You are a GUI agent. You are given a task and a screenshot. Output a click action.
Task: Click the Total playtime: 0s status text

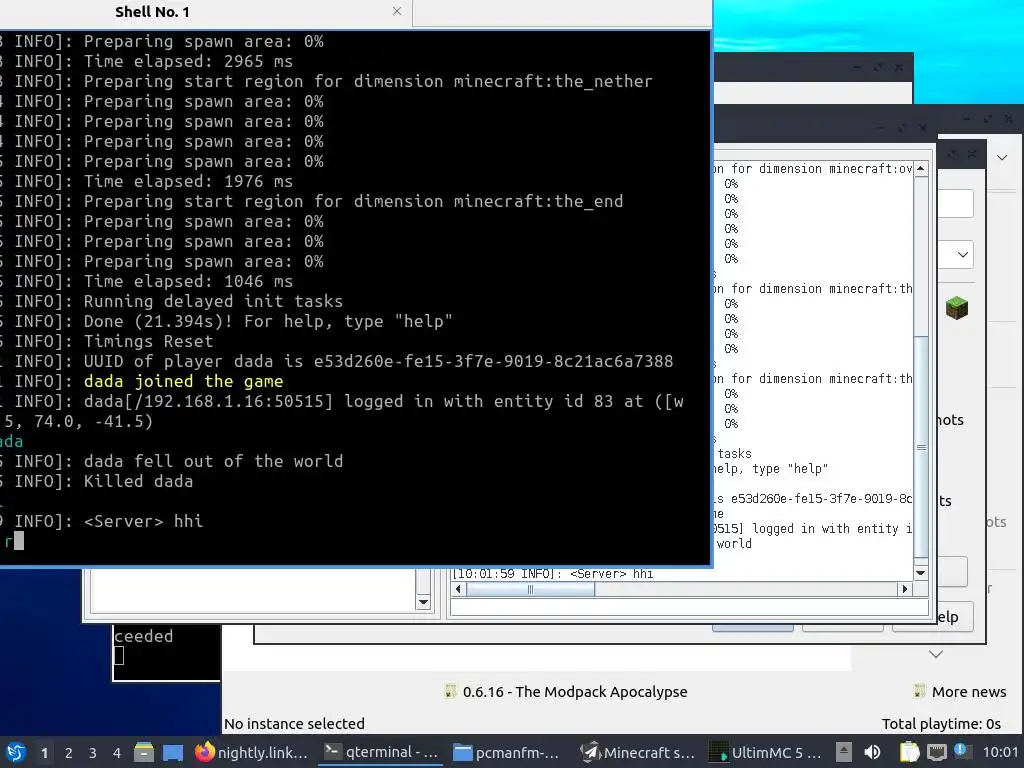point(941,724)
